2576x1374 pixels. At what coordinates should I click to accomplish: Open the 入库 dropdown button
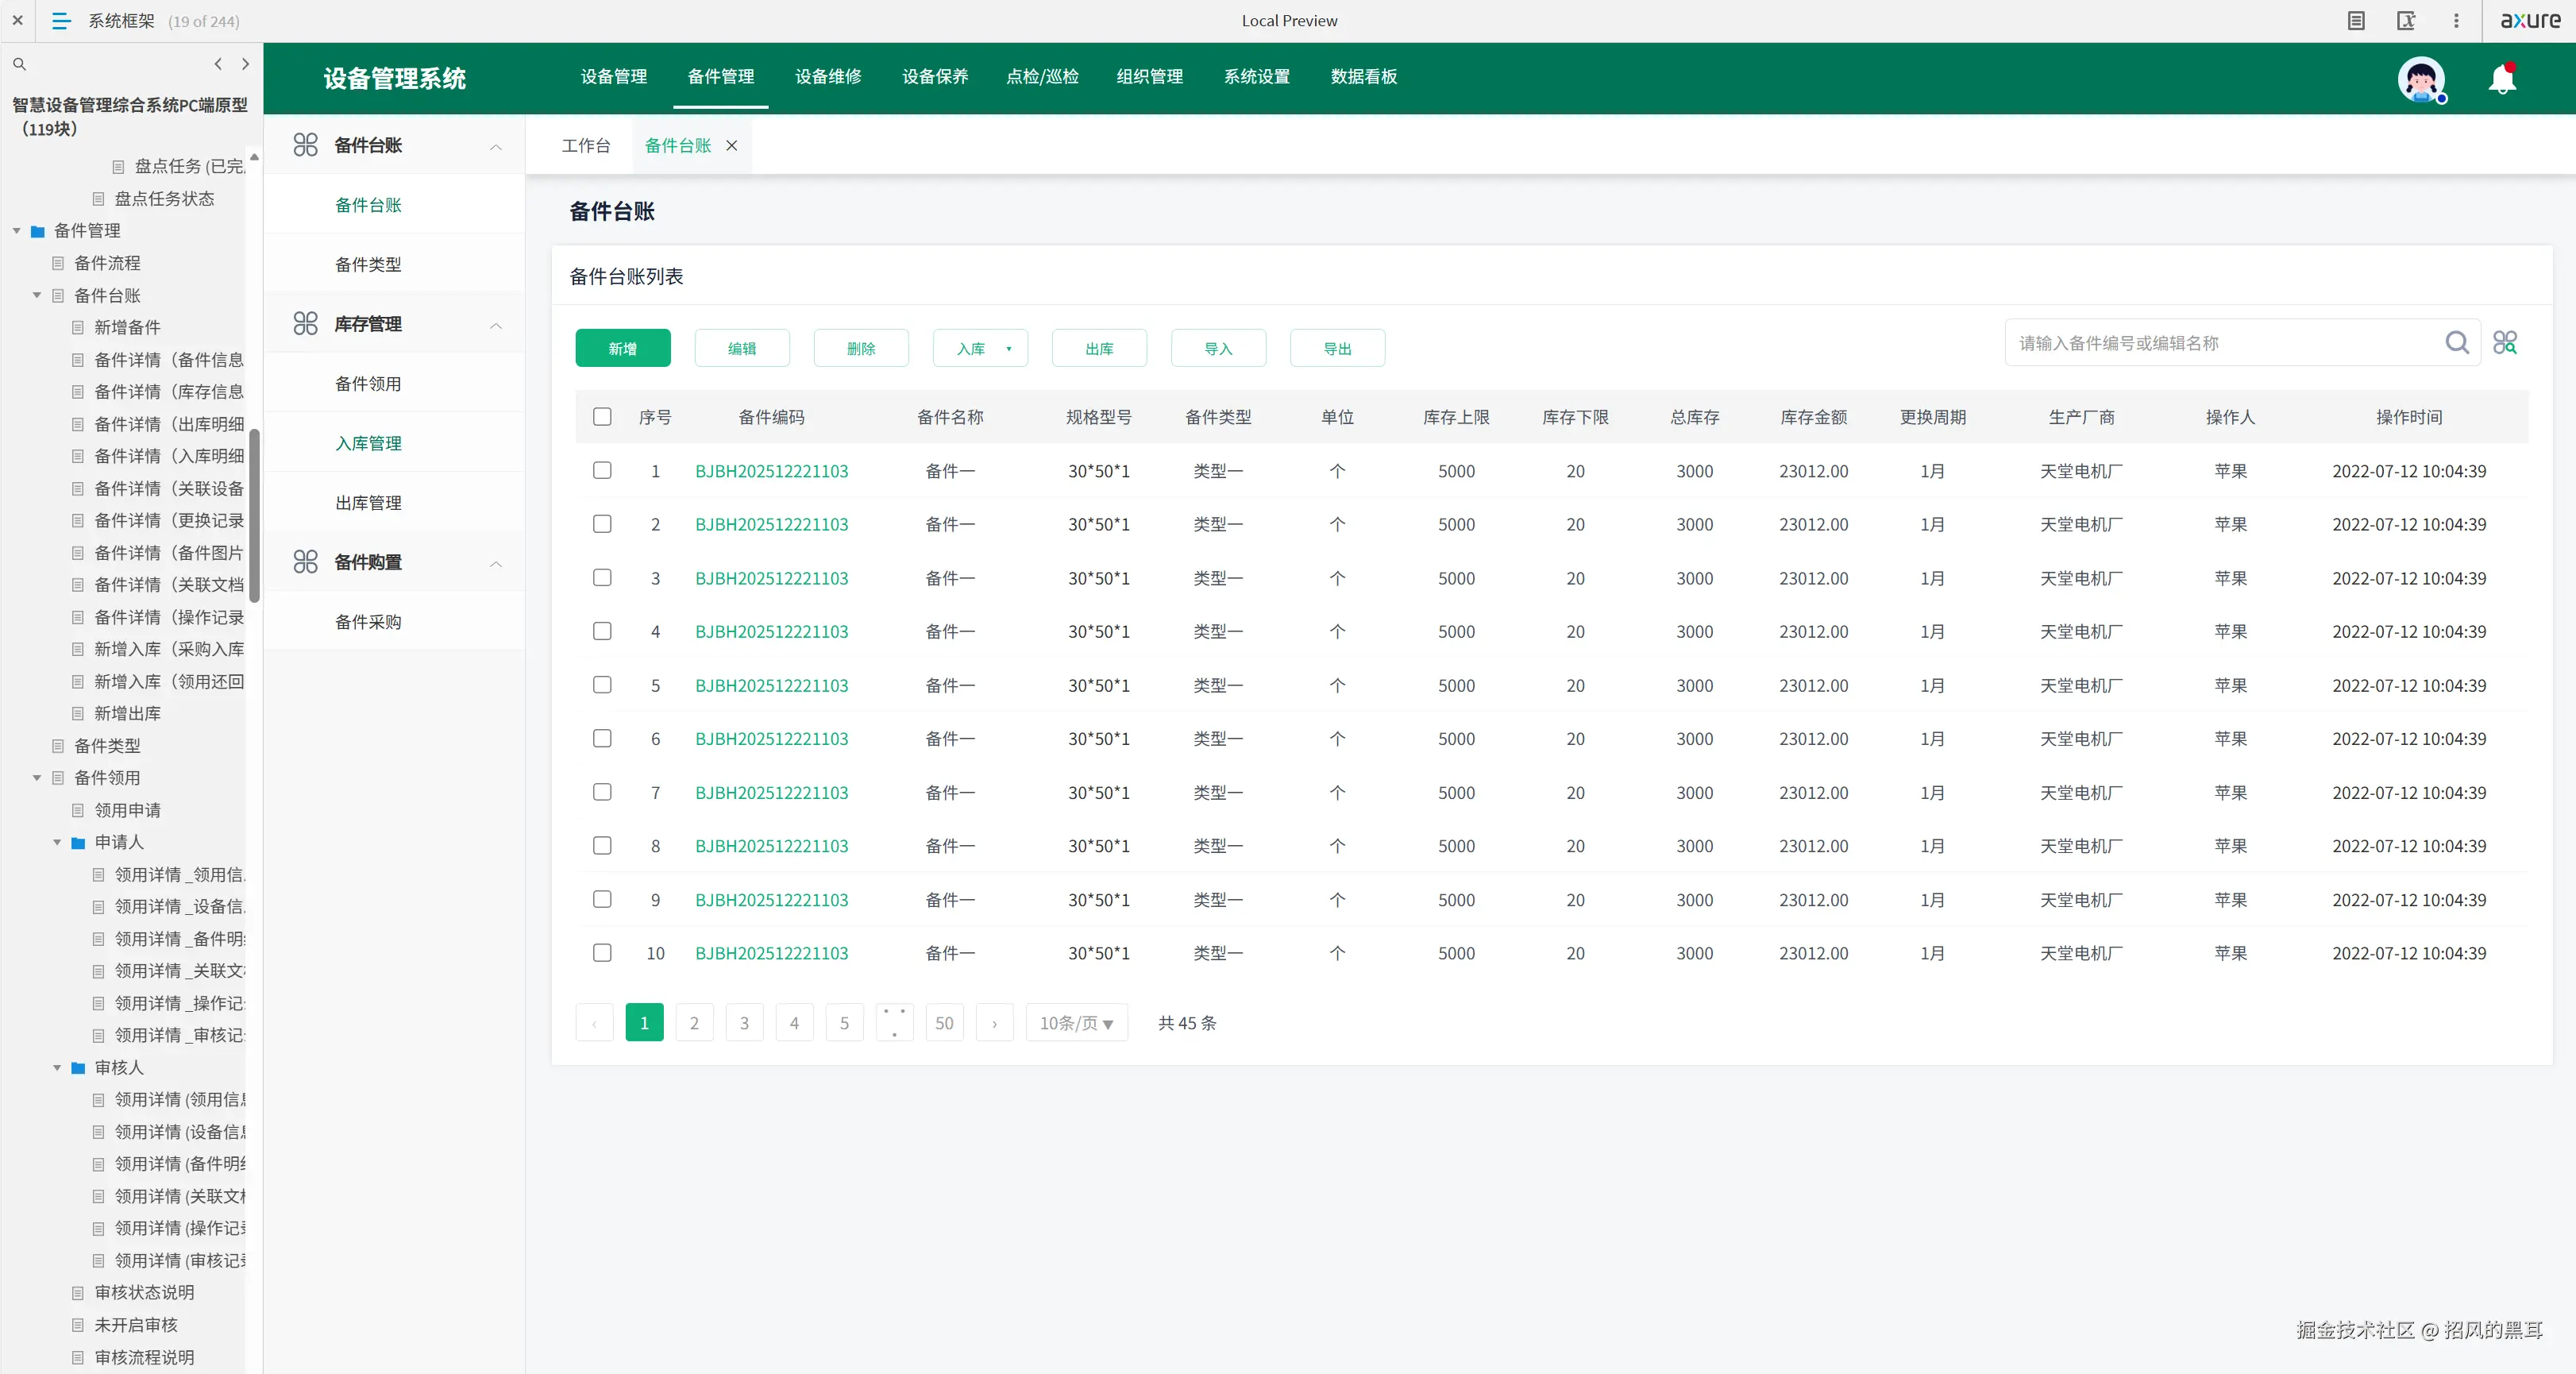(x=980, y=349)
